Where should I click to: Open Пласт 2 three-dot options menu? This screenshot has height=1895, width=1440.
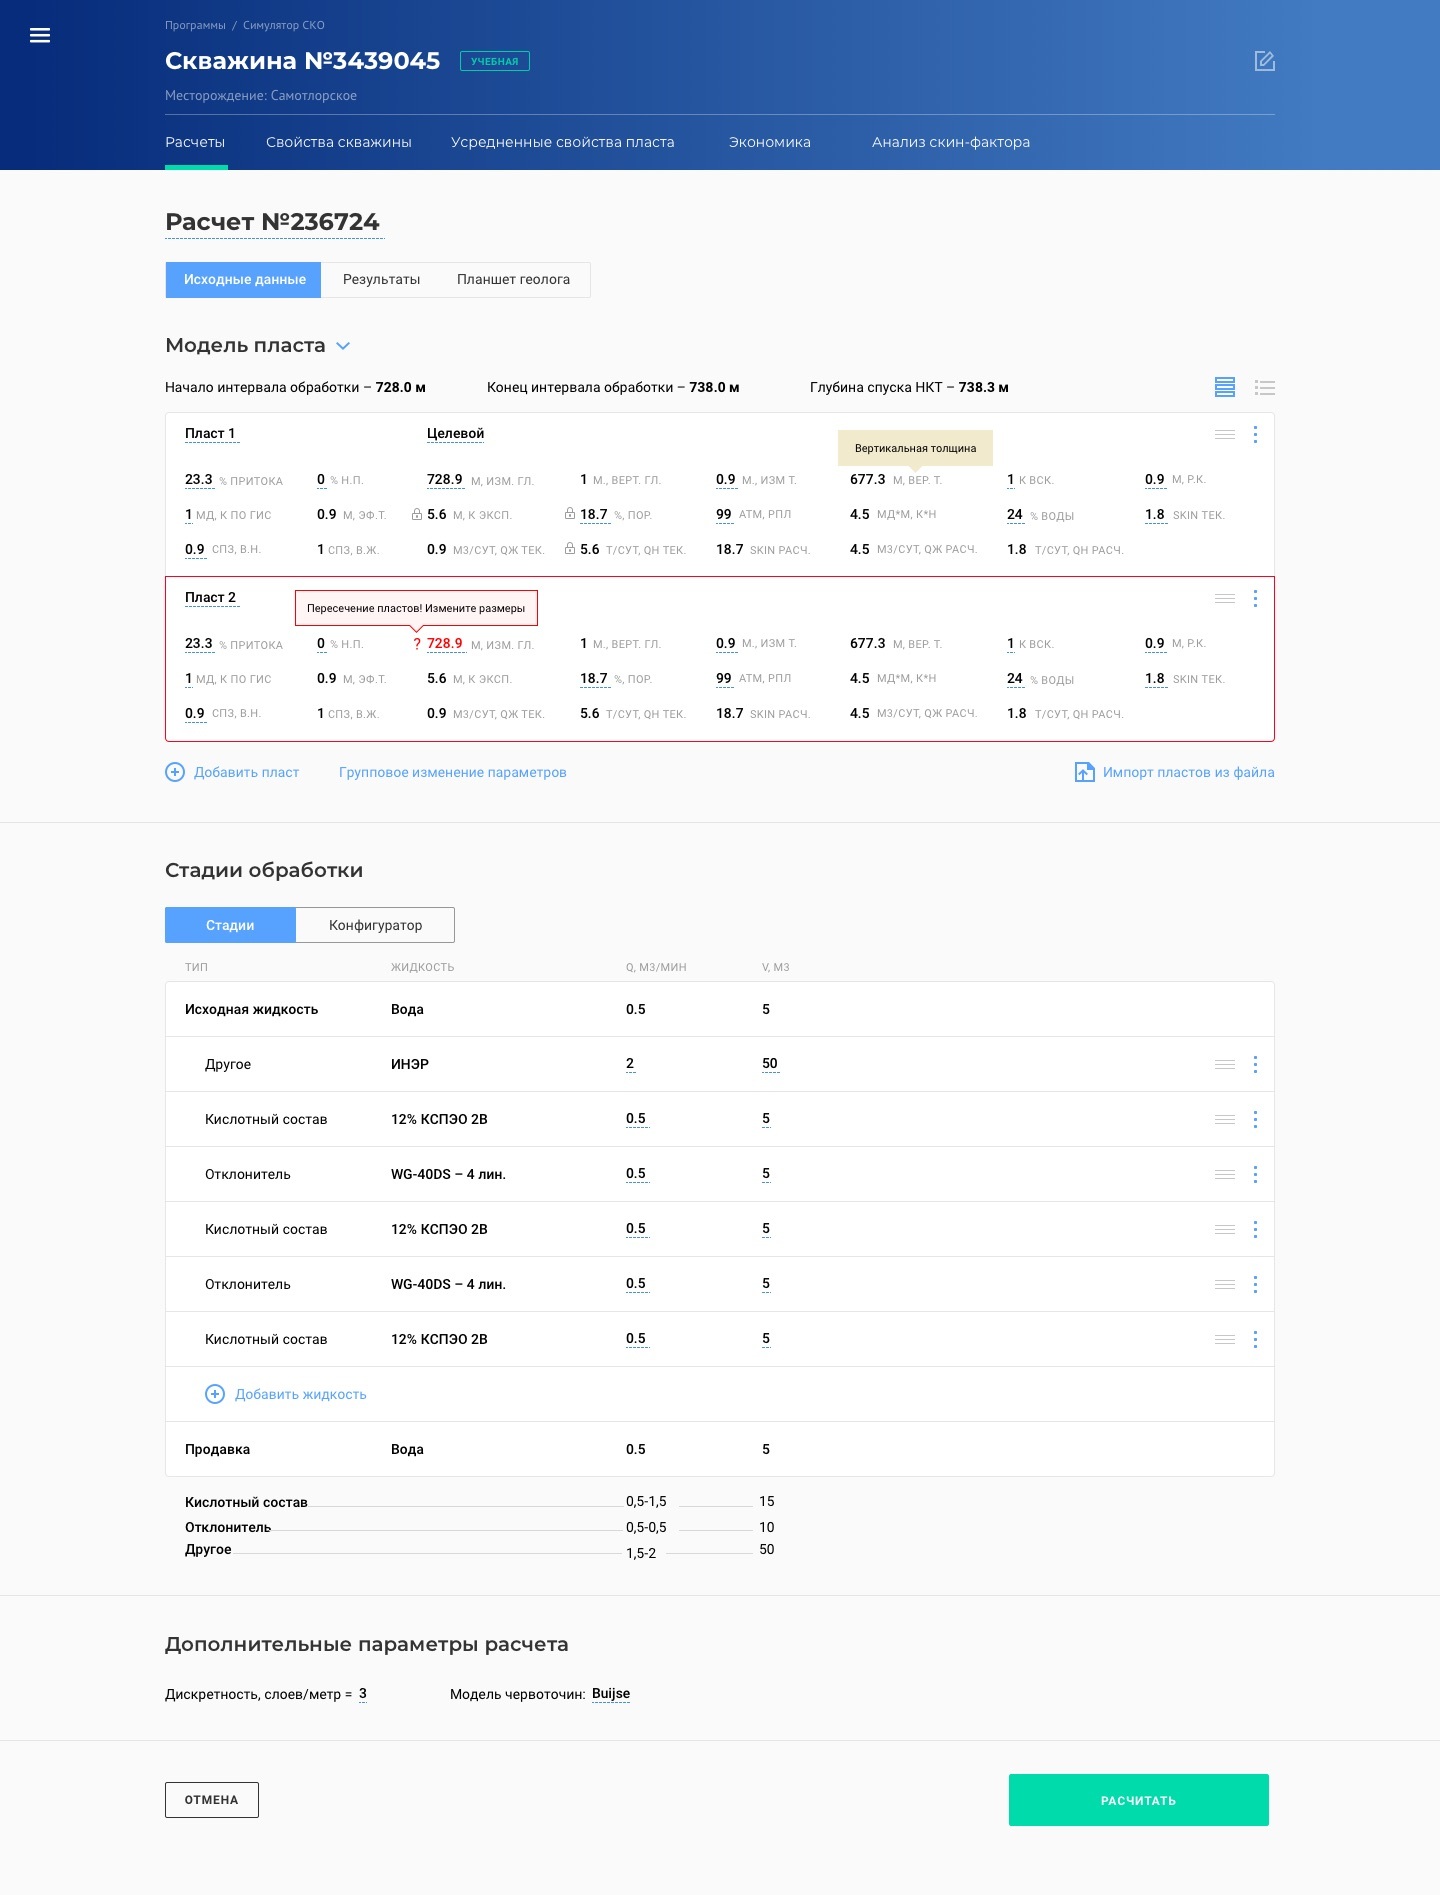tap(1255, 598)
